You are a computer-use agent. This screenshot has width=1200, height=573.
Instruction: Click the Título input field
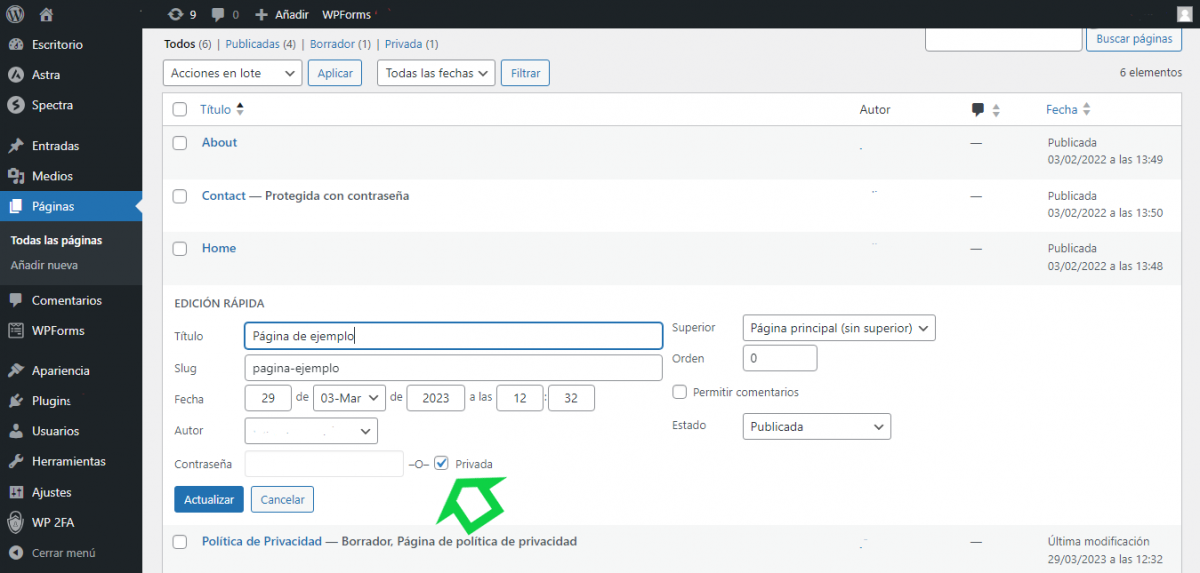[453, 336]
